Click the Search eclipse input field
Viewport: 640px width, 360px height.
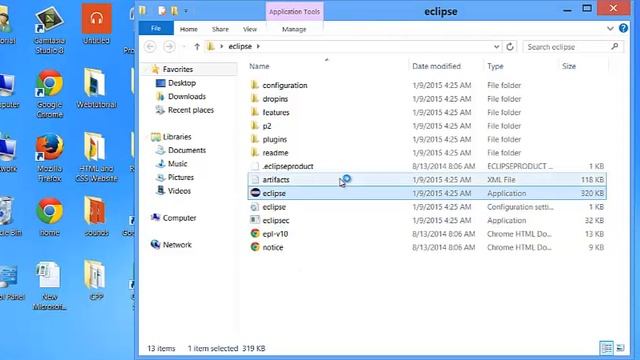573,47
